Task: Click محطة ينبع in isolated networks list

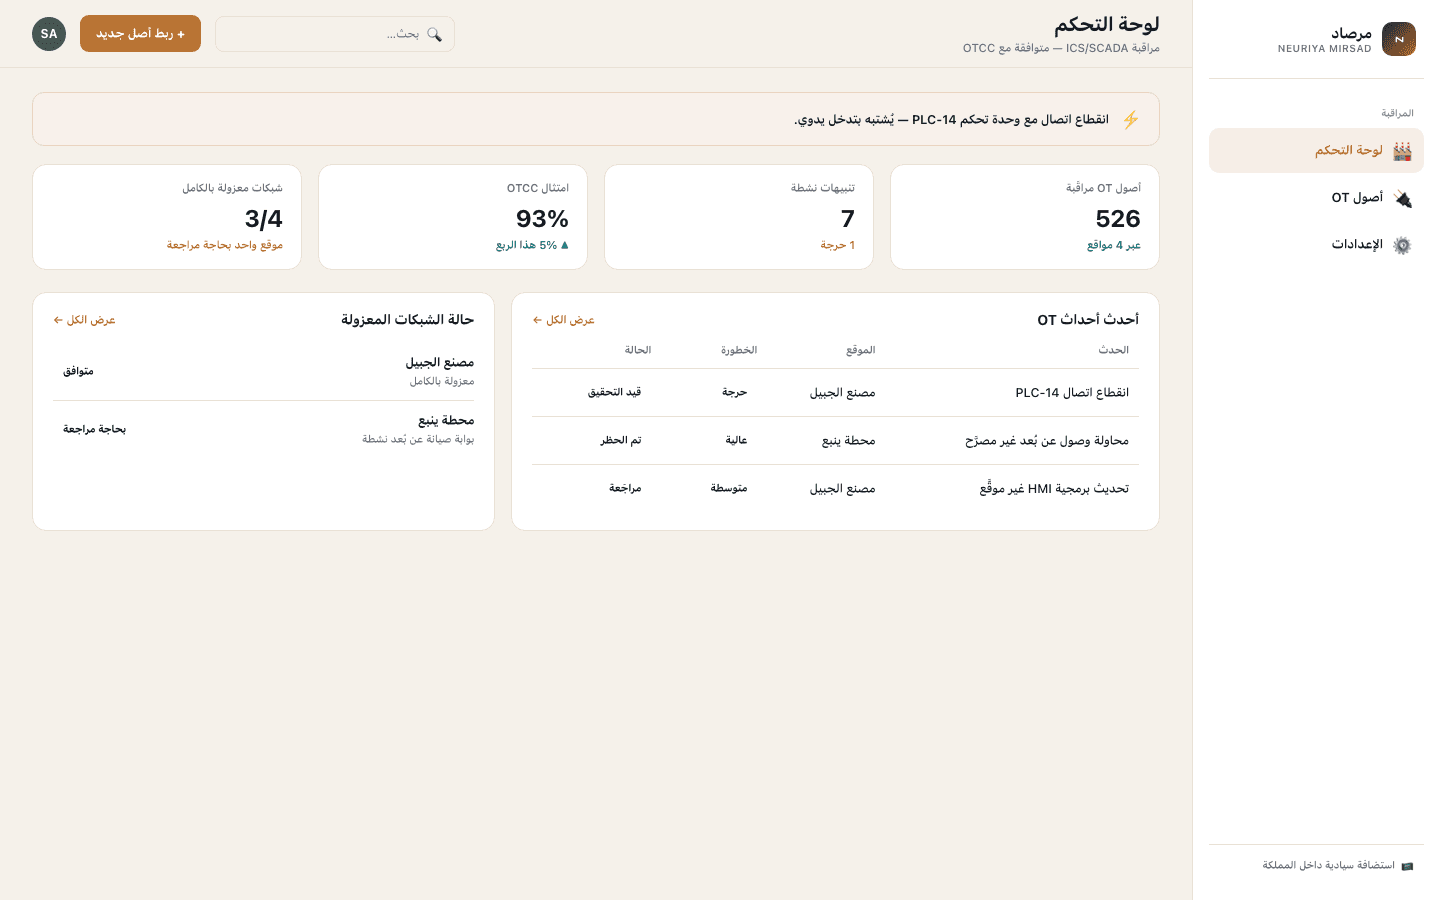Action: click(446, 421)
